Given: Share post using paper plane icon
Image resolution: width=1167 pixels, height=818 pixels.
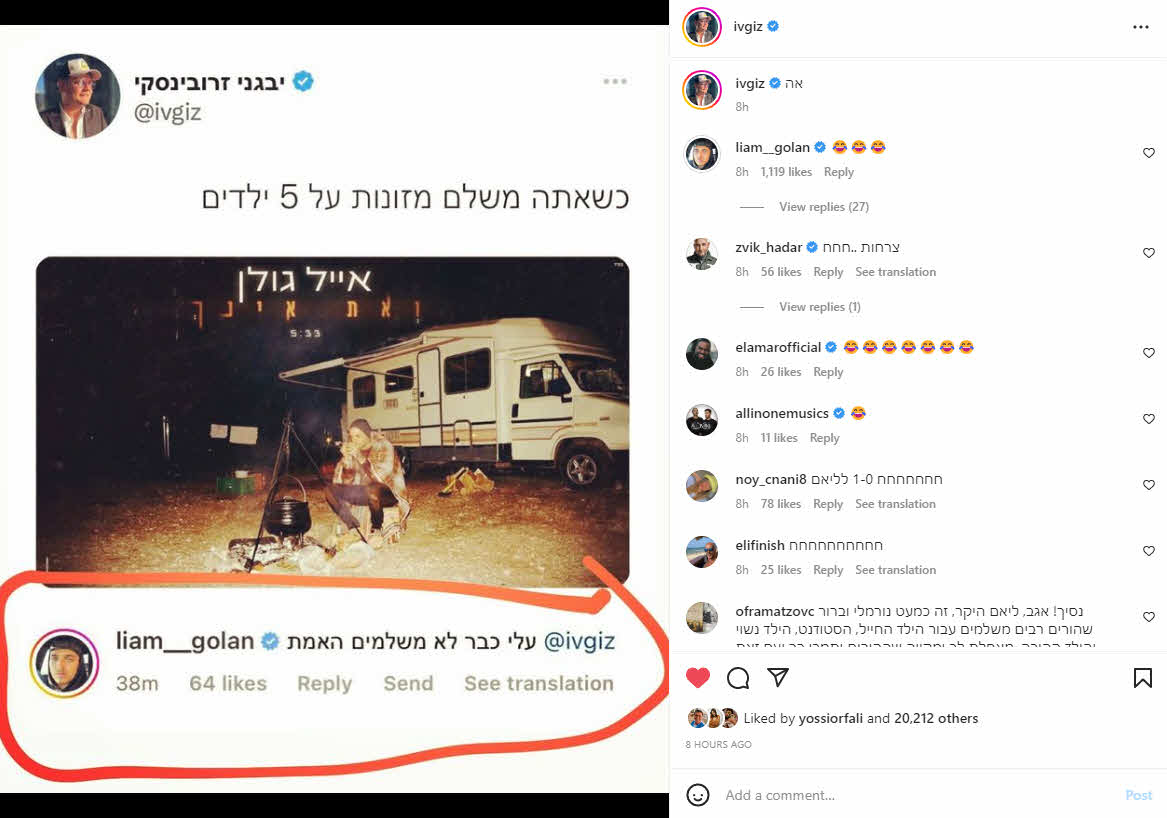Looking at the screenshot, I should point(778,677).
